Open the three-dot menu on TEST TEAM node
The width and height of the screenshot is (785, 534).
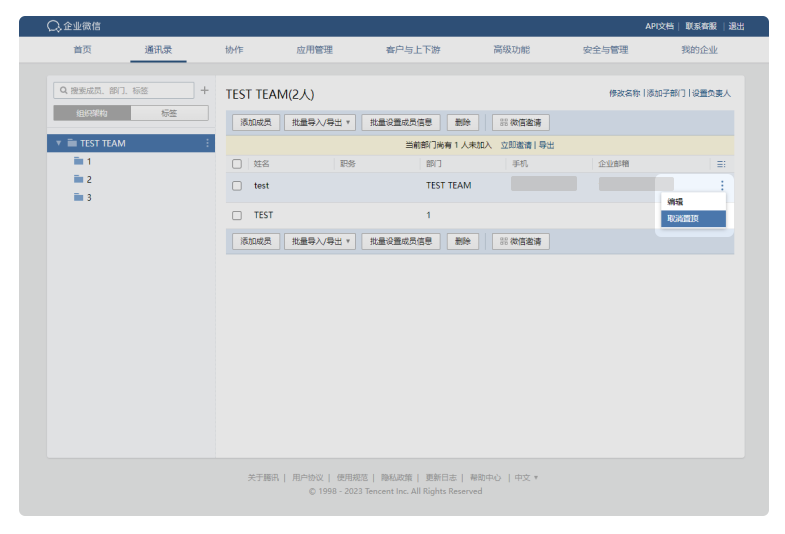pyautogui.click(x=207, y=143)
